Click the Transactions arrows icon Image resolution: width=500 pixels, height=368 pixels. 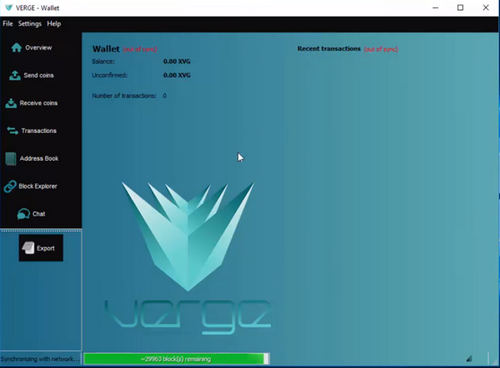[13, 131]
